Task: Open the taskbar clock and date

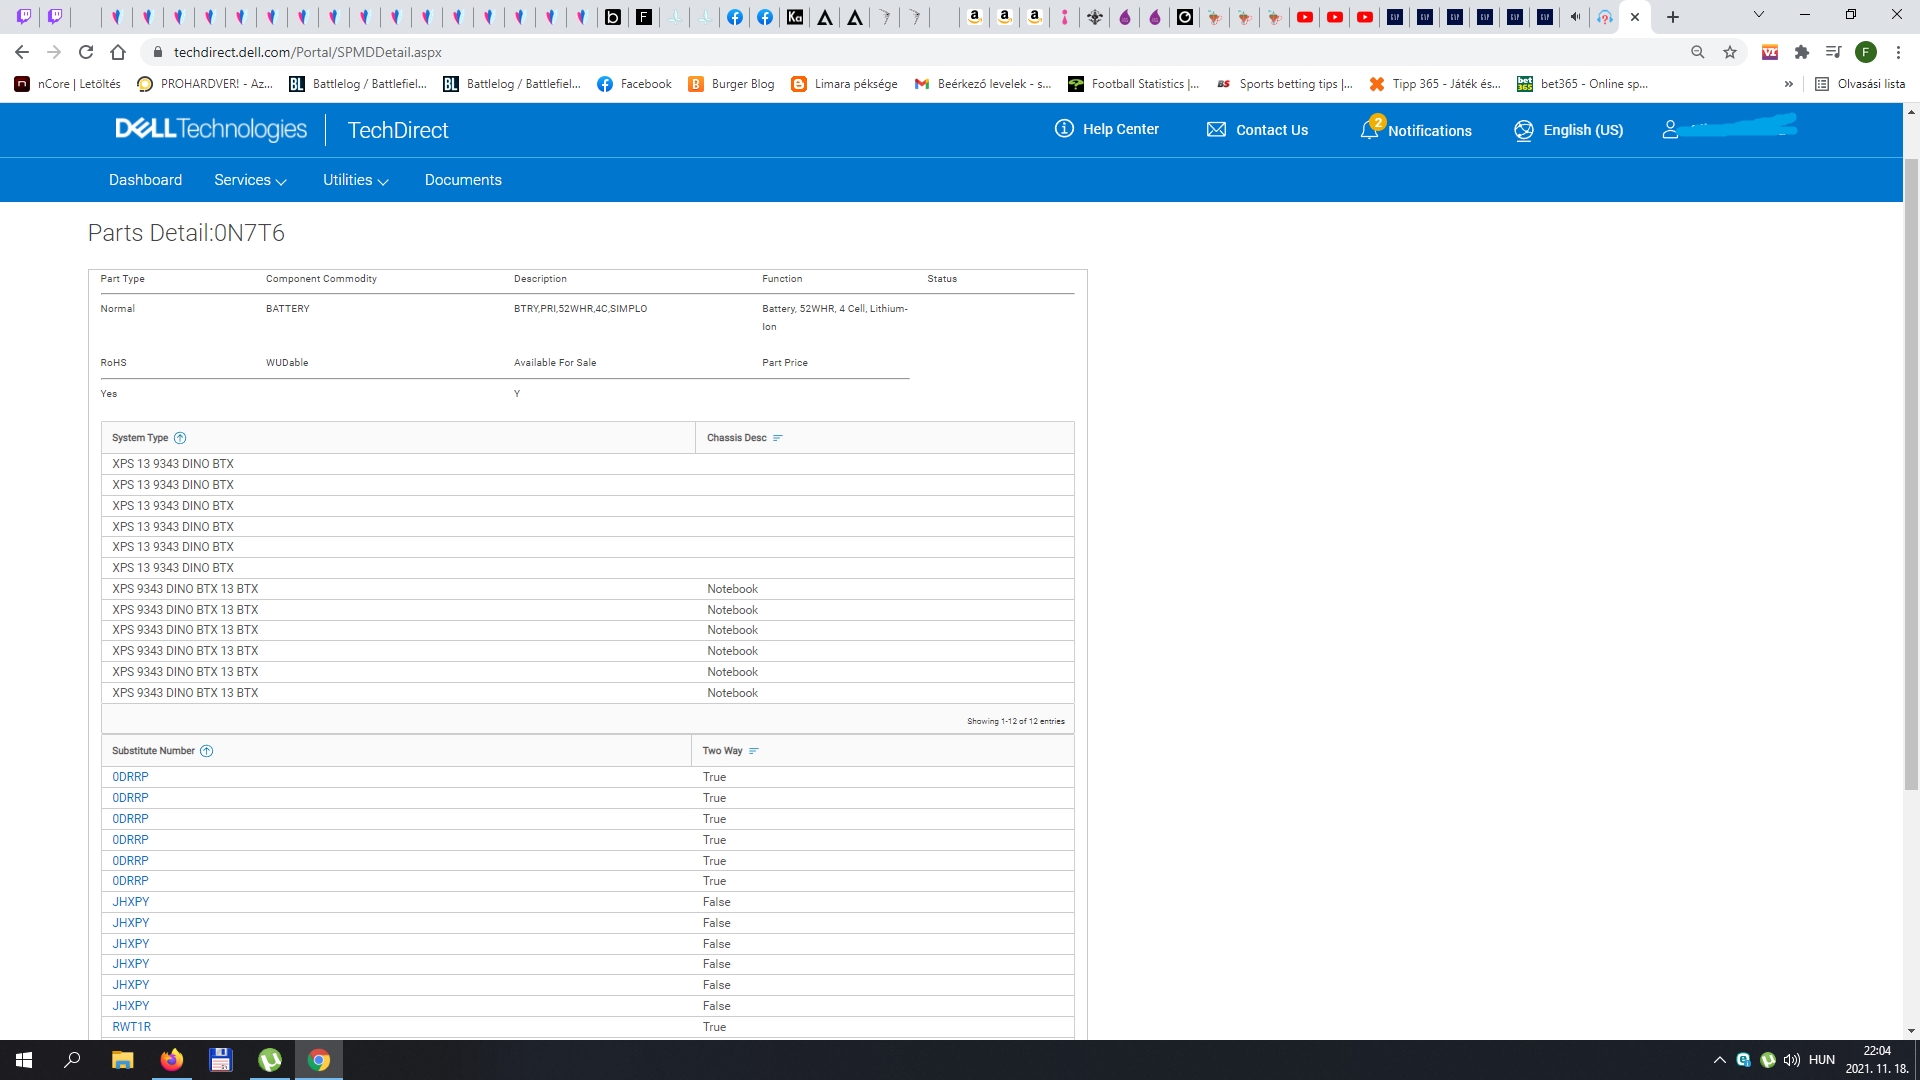Action: 1877,1060
